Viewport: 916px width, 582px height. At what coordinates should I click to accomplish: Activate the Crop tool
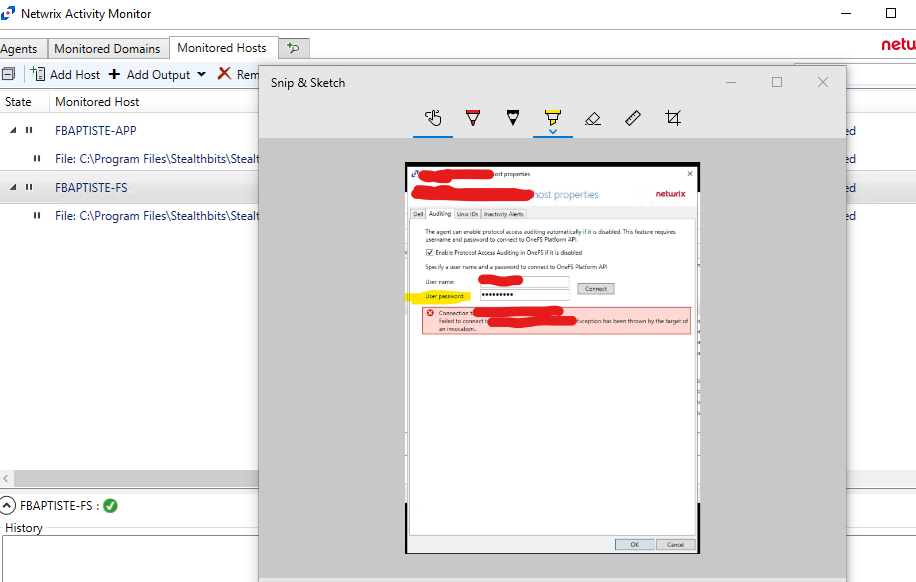tap(672, 117)
